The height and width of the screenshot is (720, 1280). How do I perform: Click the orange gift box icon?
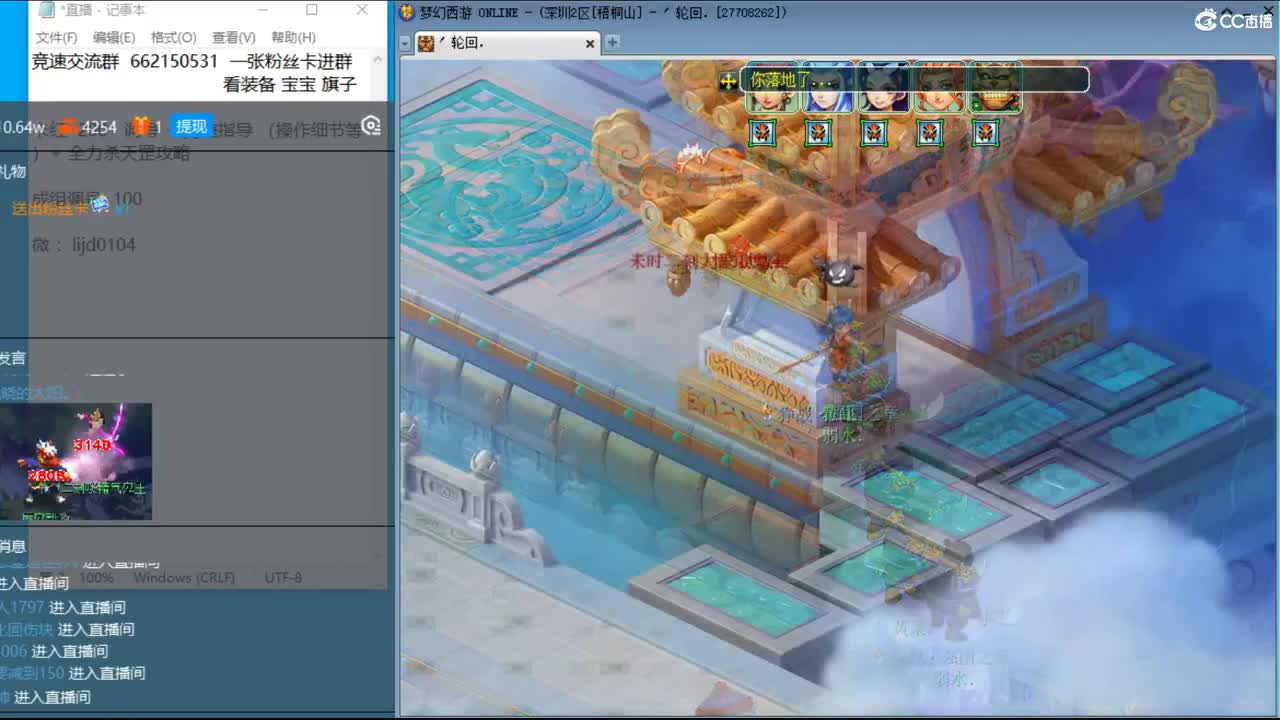pyautogui.click(x=141, y=126)
